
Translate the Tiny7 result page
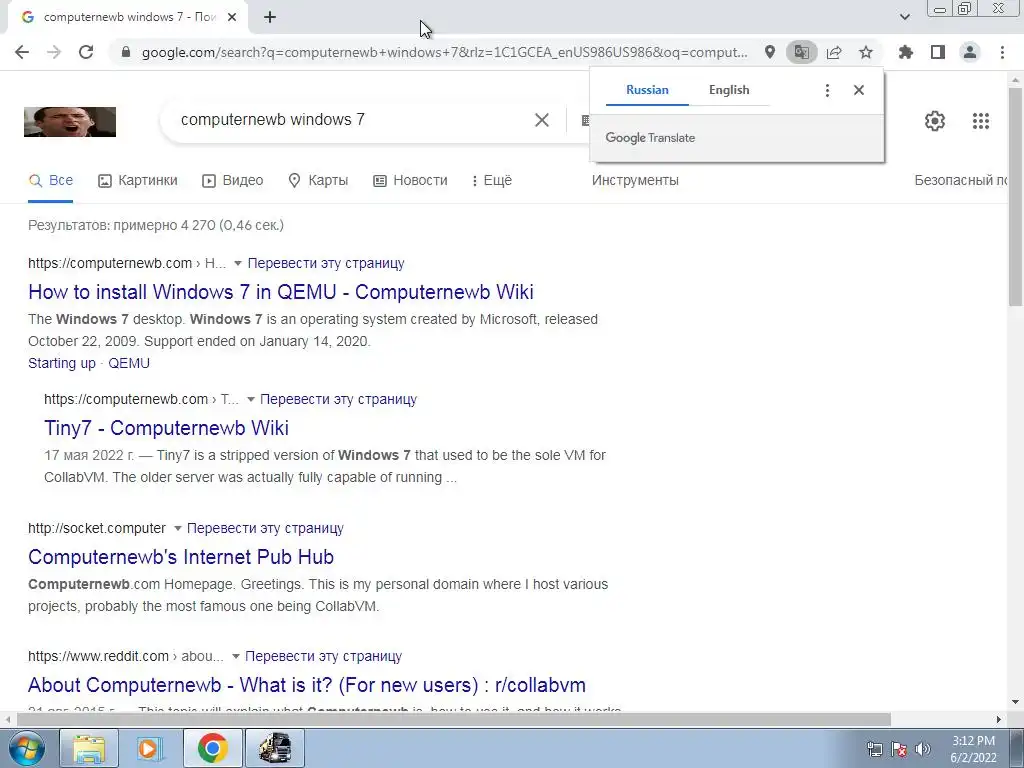[x=338, y=399]
